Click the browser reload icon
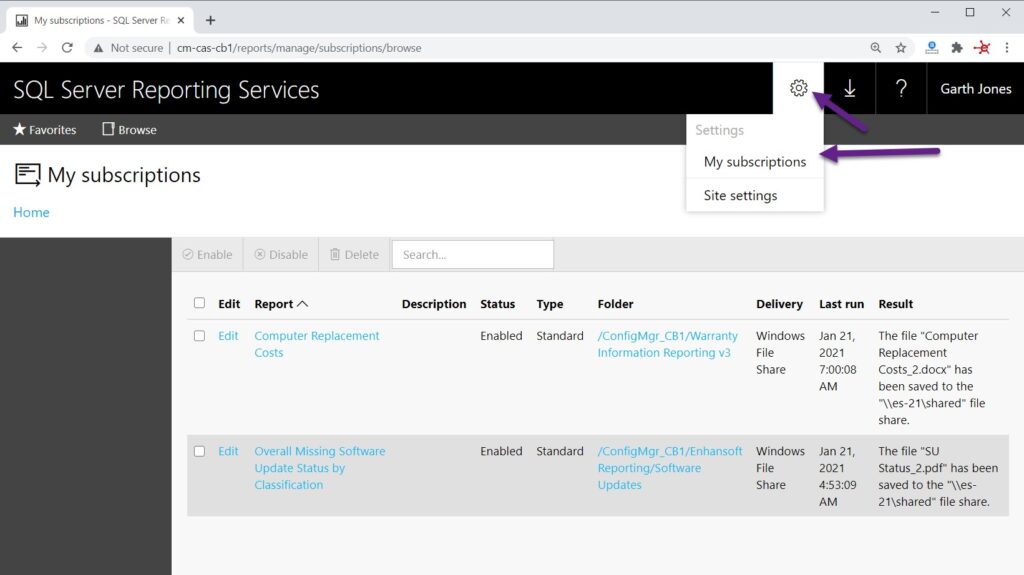This screenshot has height=575, width=1024. (67, 47)
